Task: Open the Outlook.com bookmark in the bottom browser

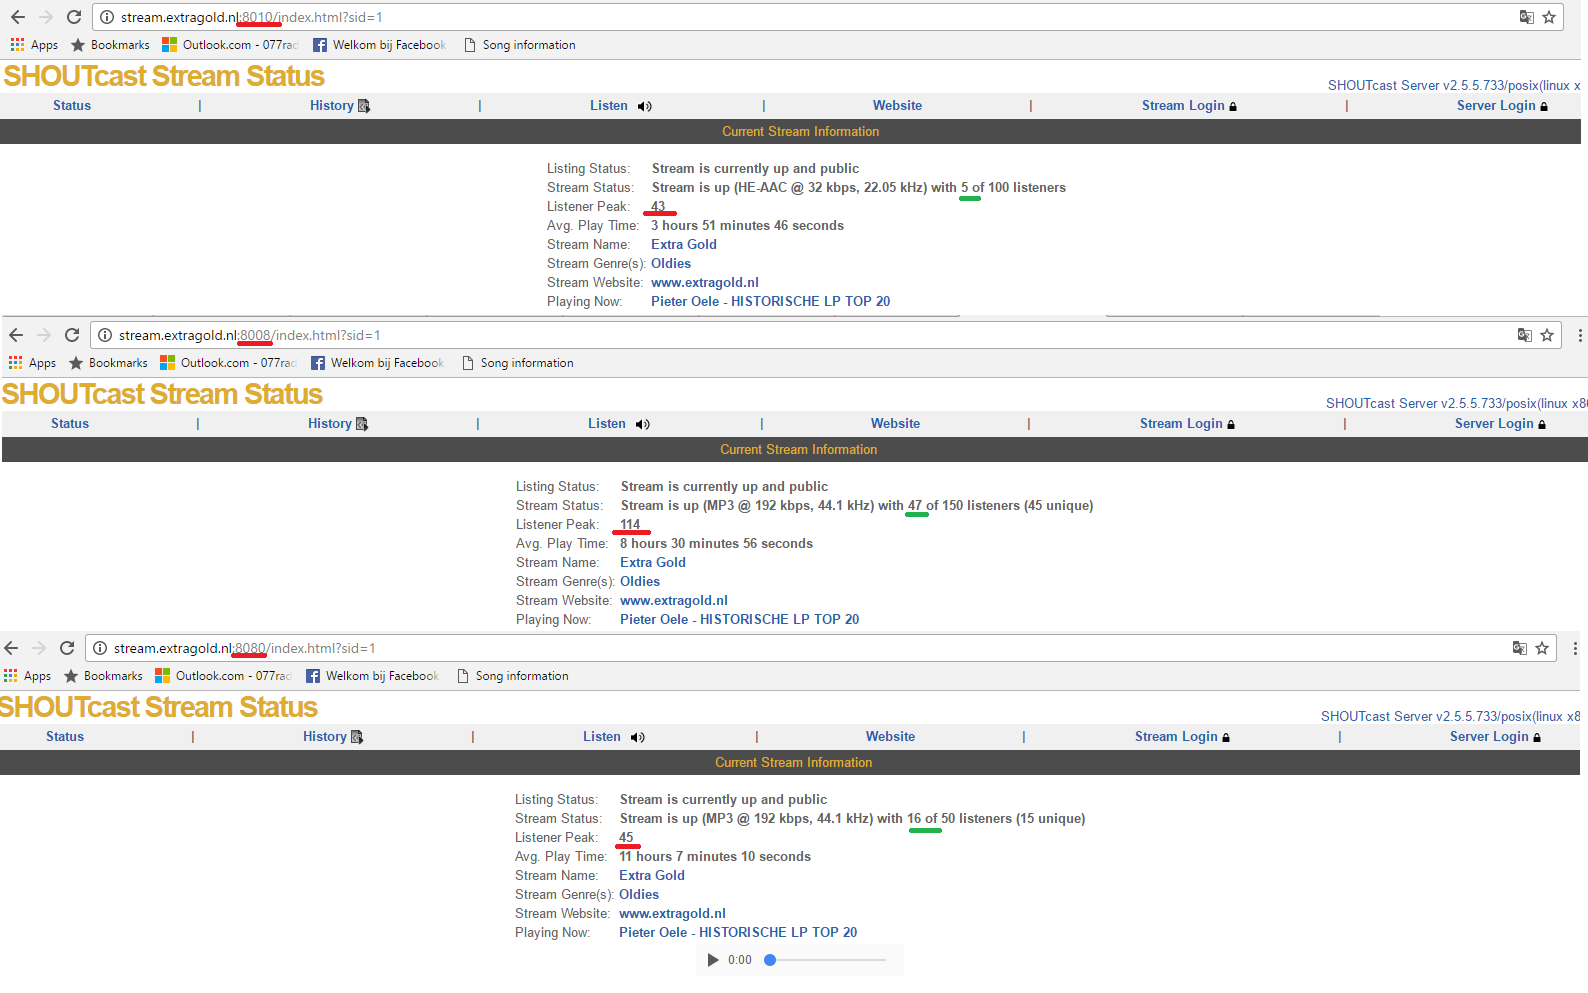Action: pyautogui.click(x=223, y=676)
